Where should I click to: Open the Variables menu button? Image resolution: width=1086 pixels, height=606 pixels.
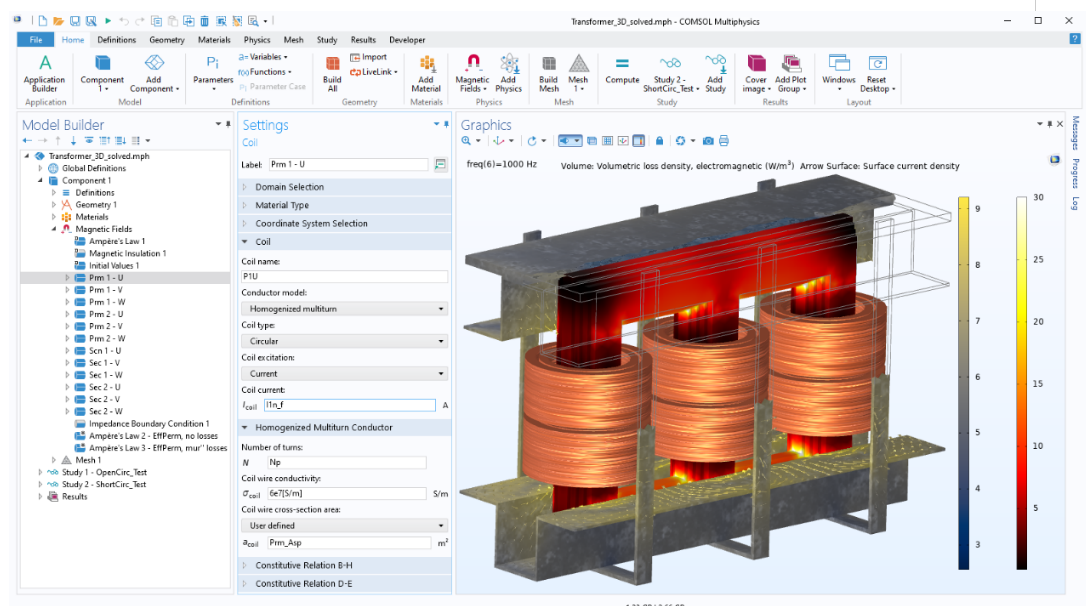tap(263, 57)
